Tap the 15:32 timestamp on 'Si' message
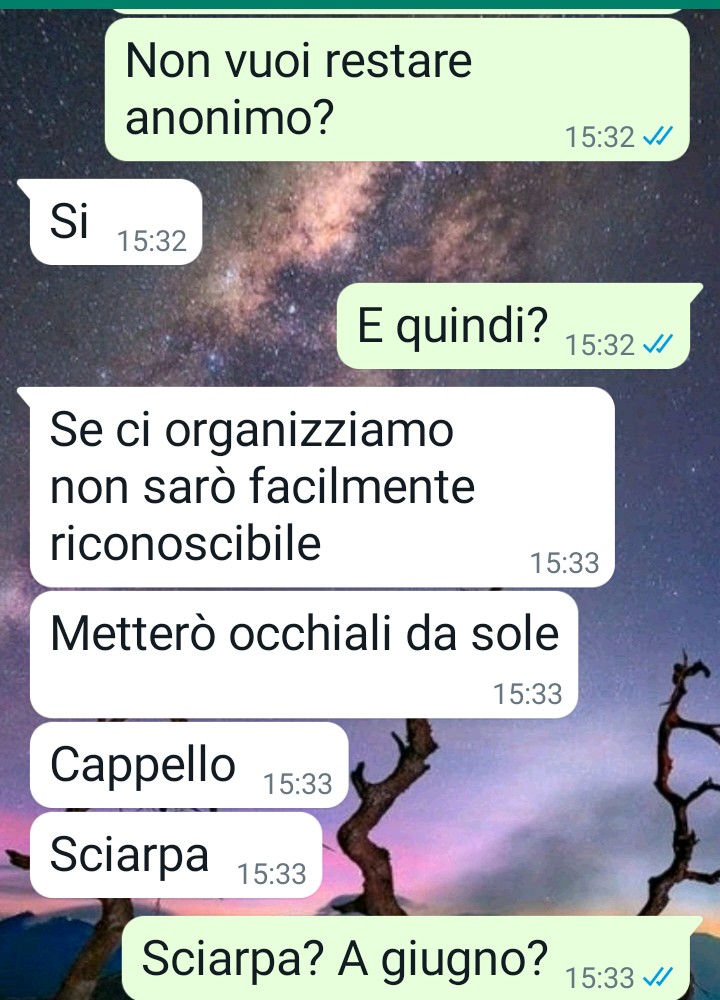 point(152,241)
